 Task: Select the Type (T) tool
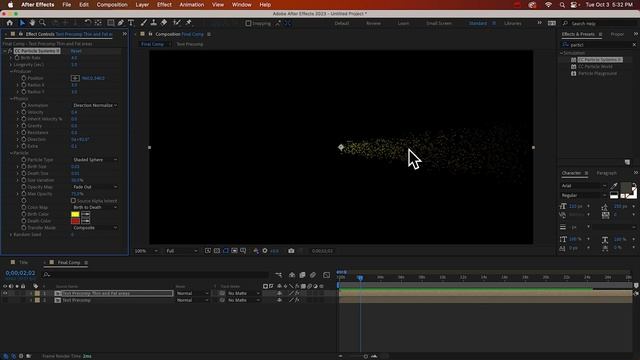tap(131, 23)
